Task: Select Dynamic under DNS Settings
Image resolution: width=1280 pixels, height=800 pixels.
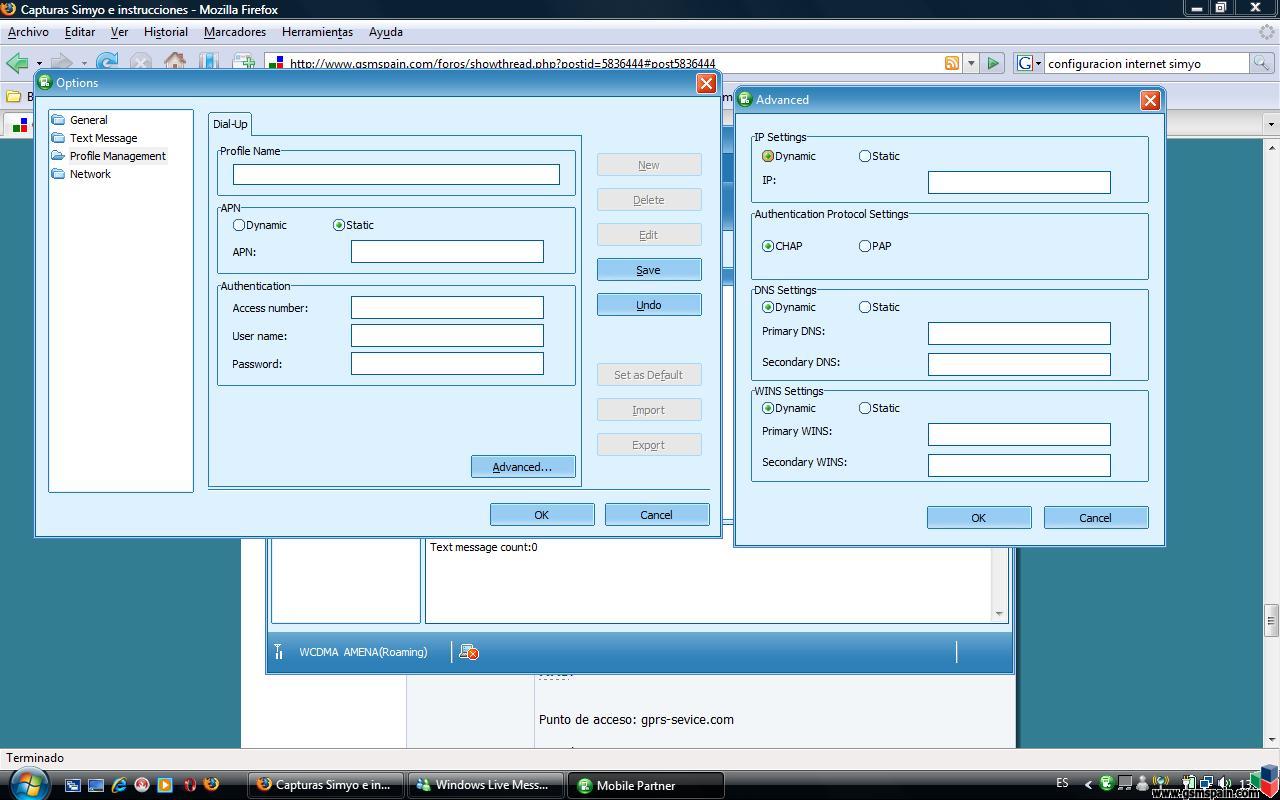Action: click(x=768, y=307)
